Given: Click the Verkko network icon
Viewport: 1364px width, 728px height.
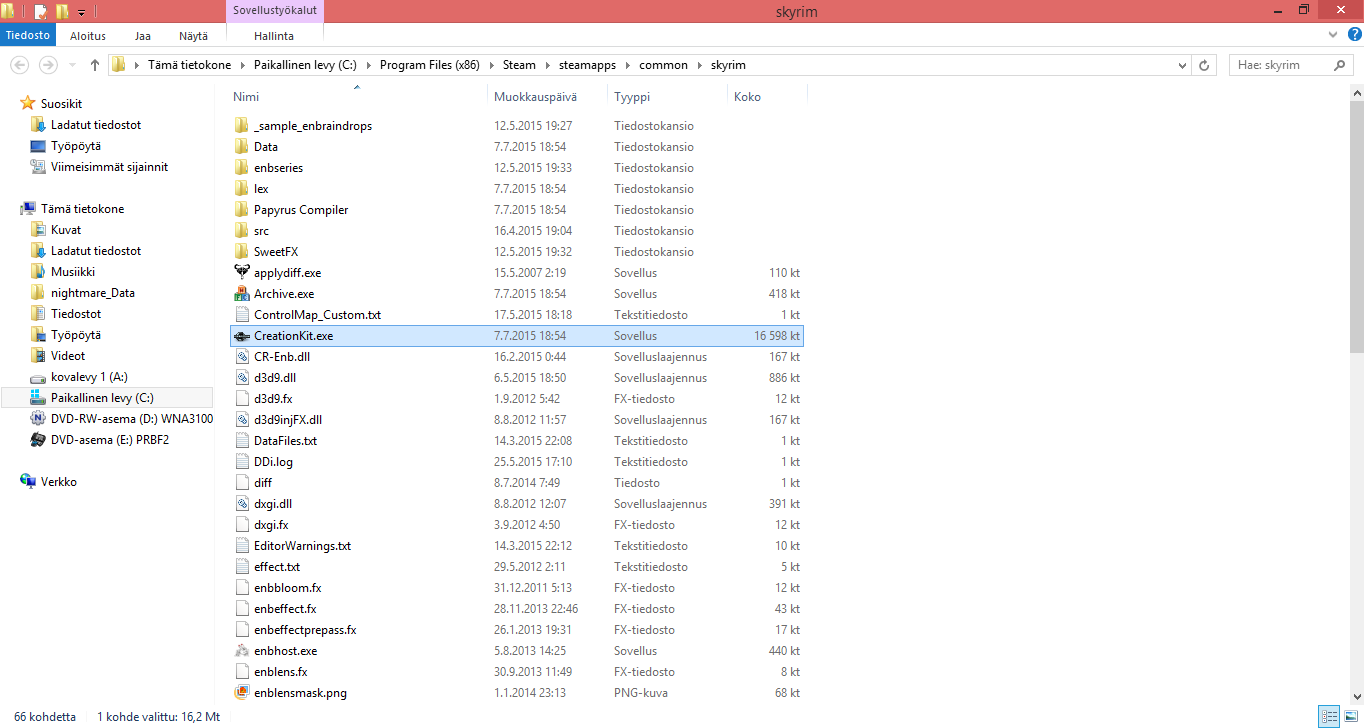Looking at the screenshot, I should coord(28,482).
